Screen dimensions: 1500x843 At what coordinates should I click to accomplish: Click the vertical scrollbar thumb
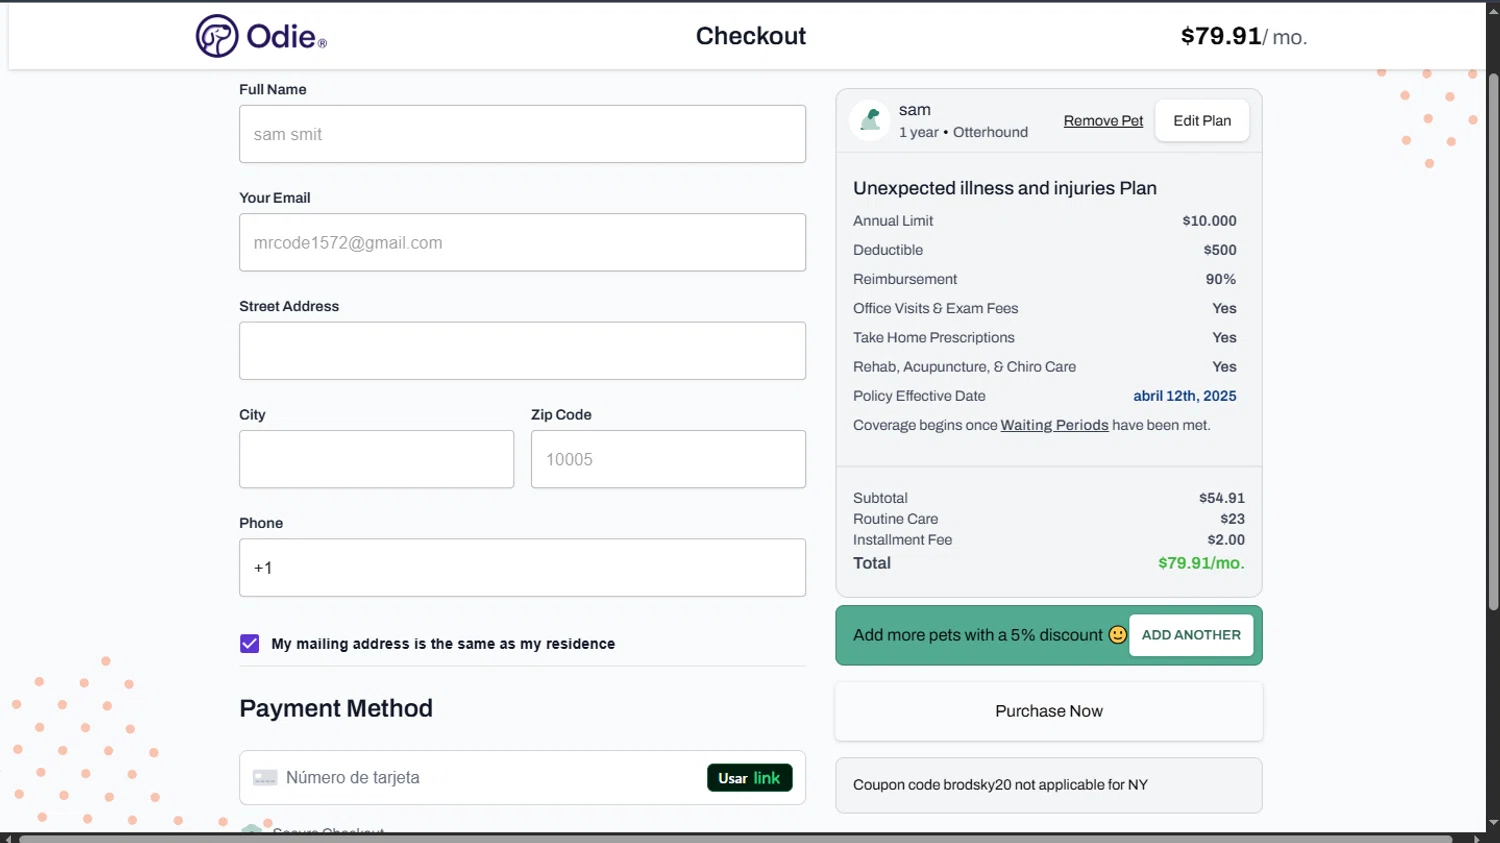click(x=1493, y=340)
